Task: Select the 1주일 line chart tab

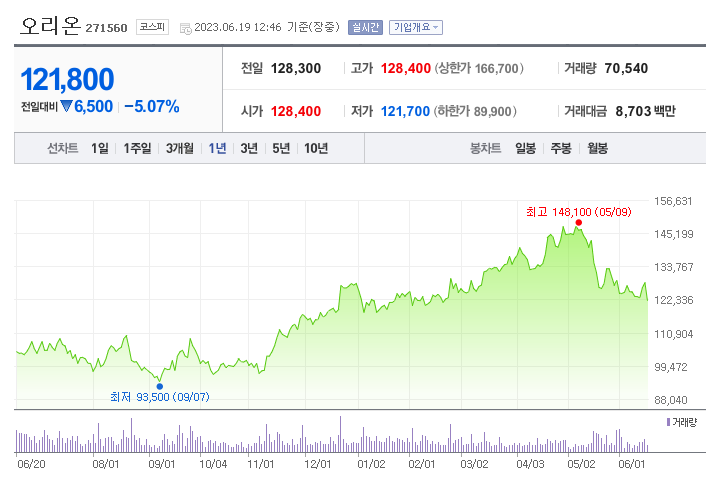Action: pyautogui.click(x=137, y=148)
